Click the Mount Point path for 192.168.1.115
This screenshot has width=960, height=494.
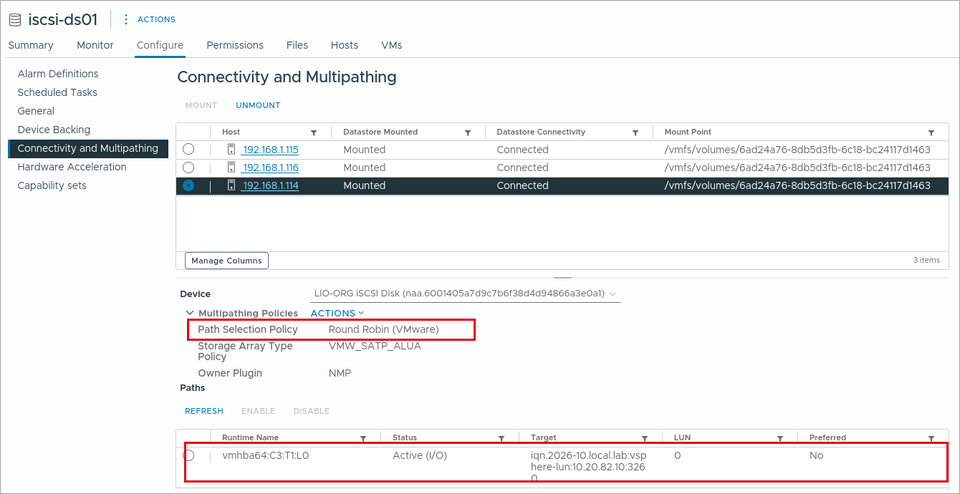(x=797, y=149)
